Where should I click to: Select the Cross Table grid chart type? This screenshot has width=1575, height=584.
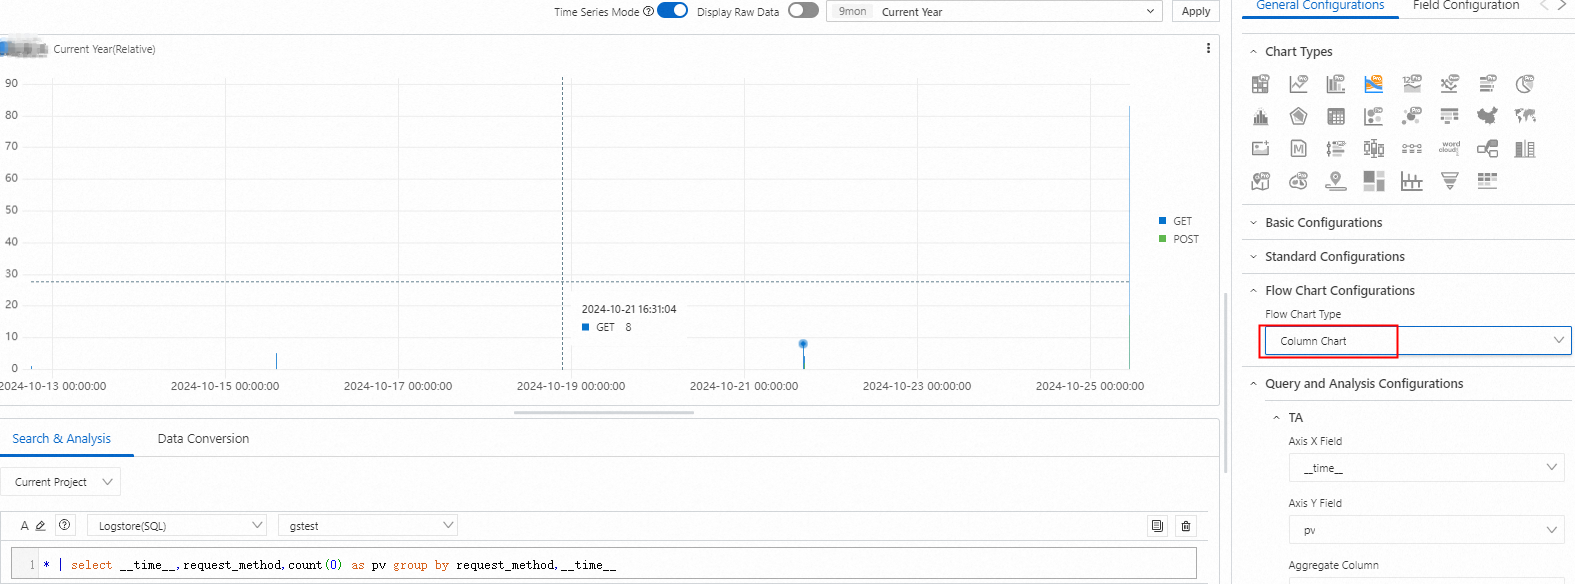1336,117
